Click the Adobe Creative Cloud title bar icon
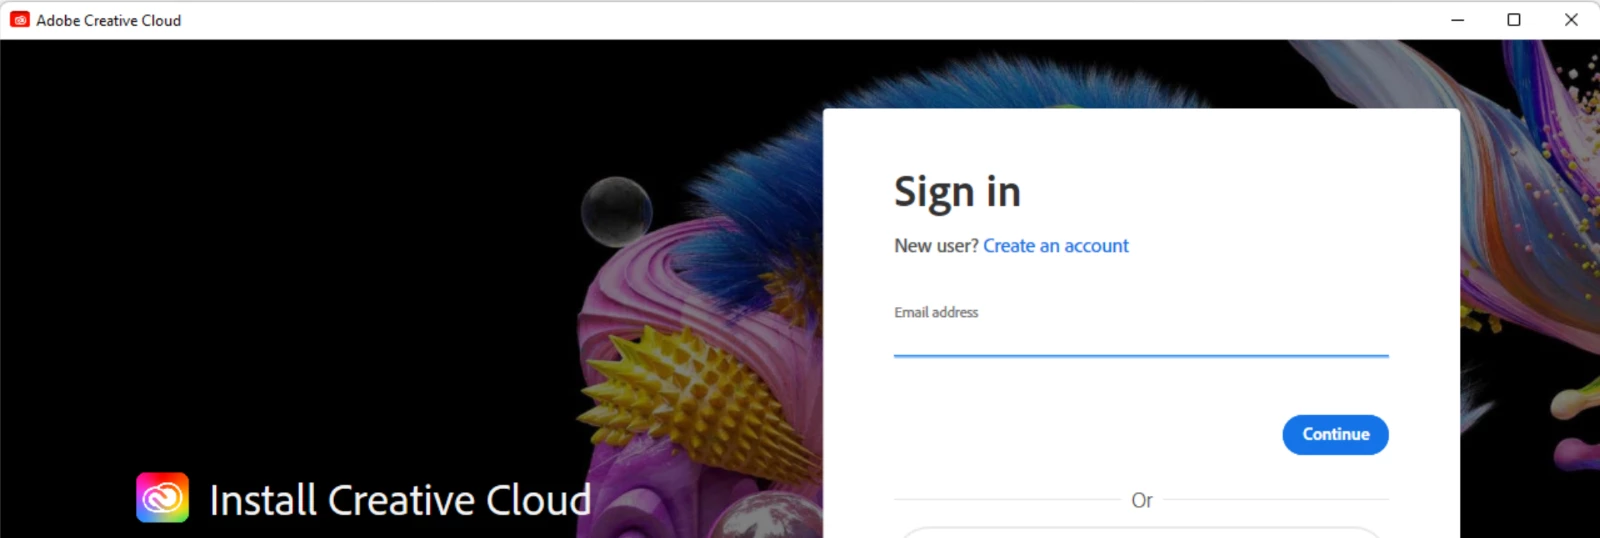 [x=20, y=20]
